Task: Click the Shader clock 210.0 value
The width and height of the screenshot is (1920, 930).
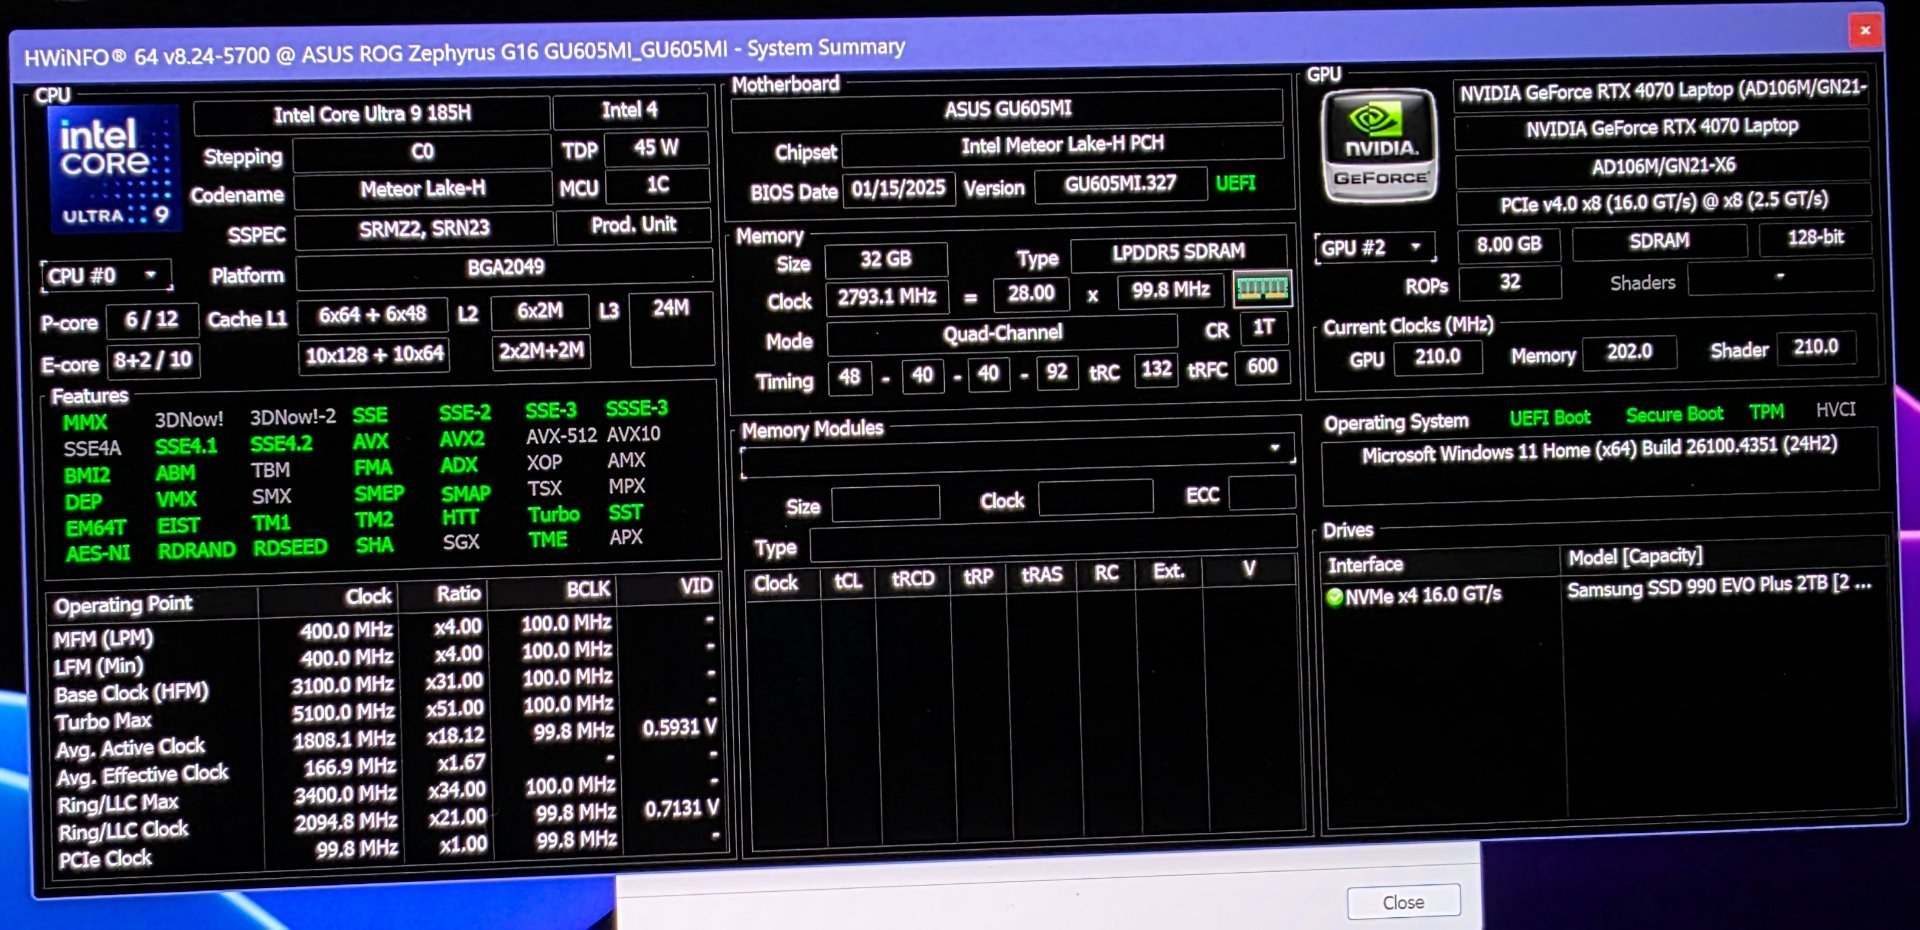Action: point(1815,347)
